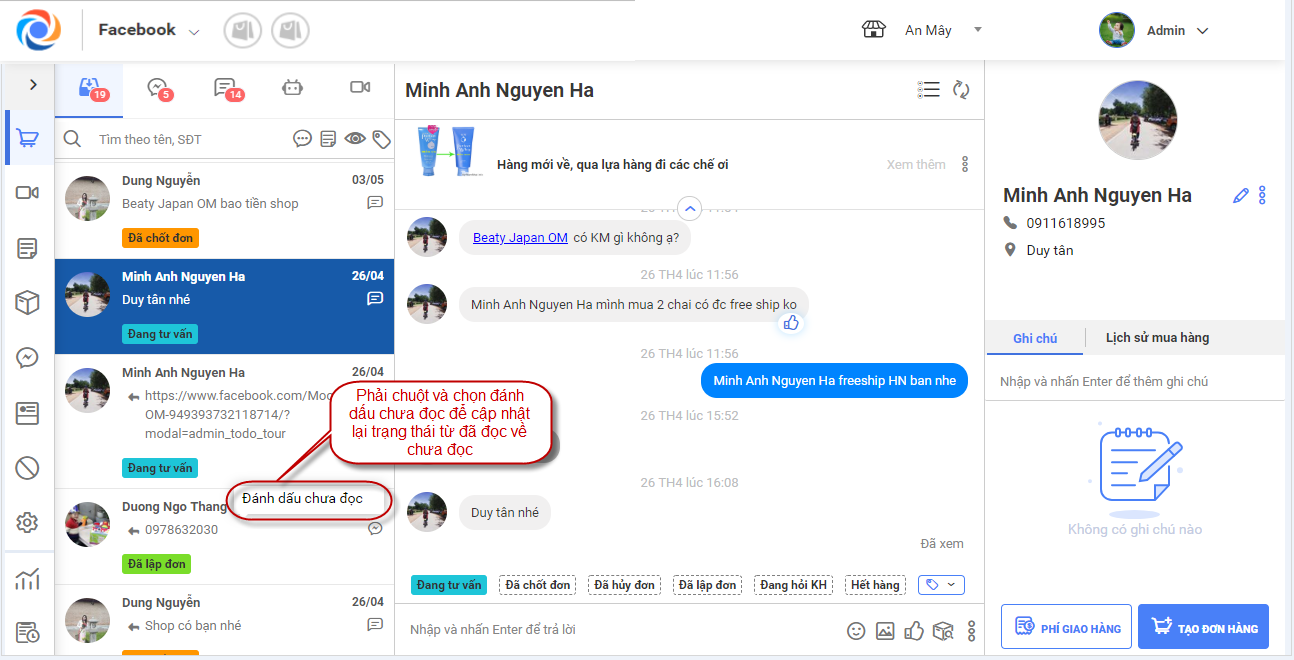The height and width of the screenshot is (660, 1294).
Task: Open the Messenger icon in the left sidebar
Action: coord(28,358)
